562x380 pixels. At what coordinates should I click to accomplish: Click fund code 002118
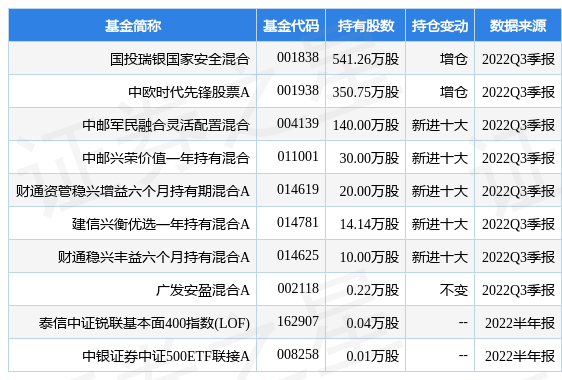(x=298, y=288)
